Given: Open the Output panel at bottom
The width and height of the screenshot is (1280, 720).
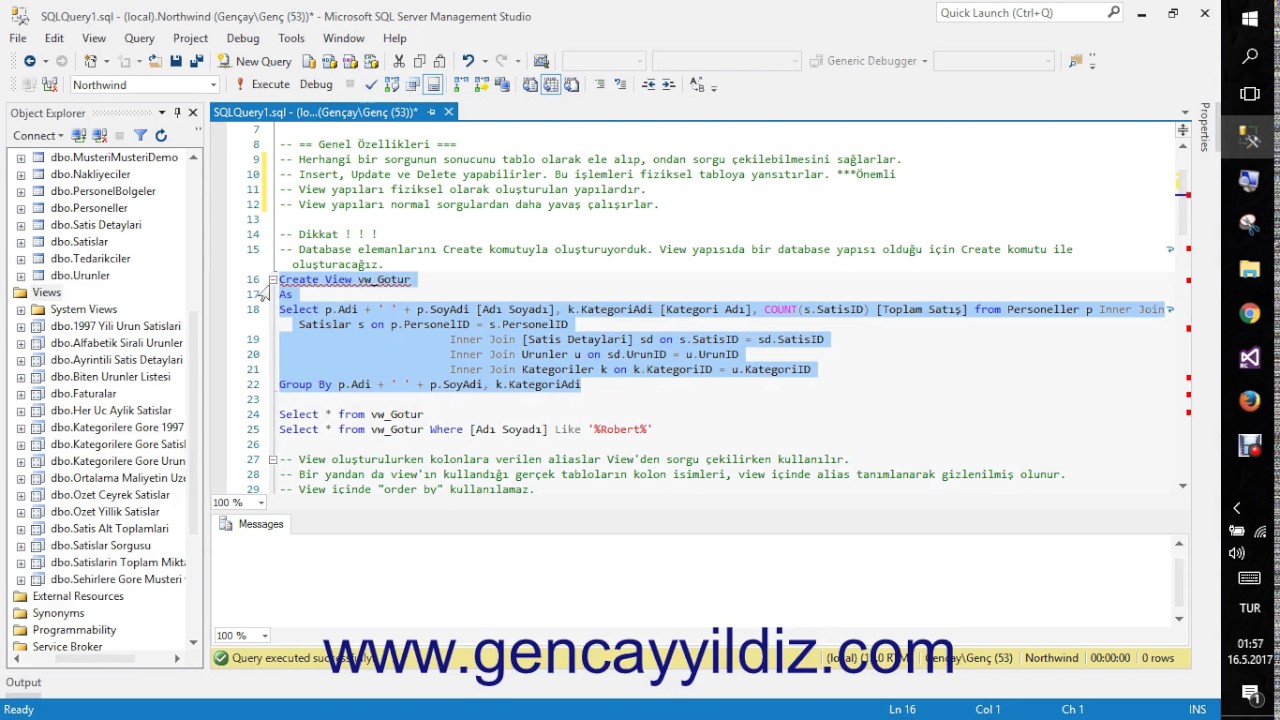Looking at the screenshot, I should pos(24,682).
